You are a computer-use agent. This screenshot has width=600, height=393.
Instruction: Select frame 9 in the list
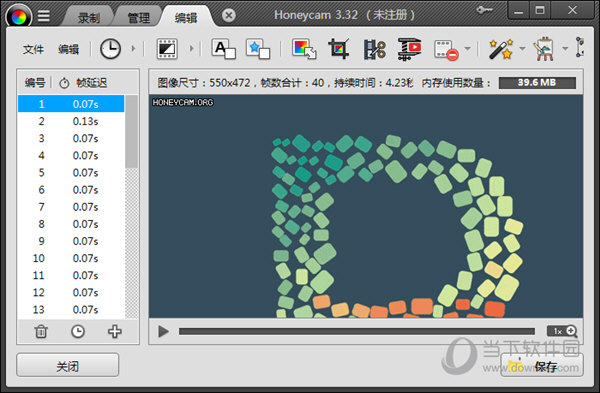point(71,241)
